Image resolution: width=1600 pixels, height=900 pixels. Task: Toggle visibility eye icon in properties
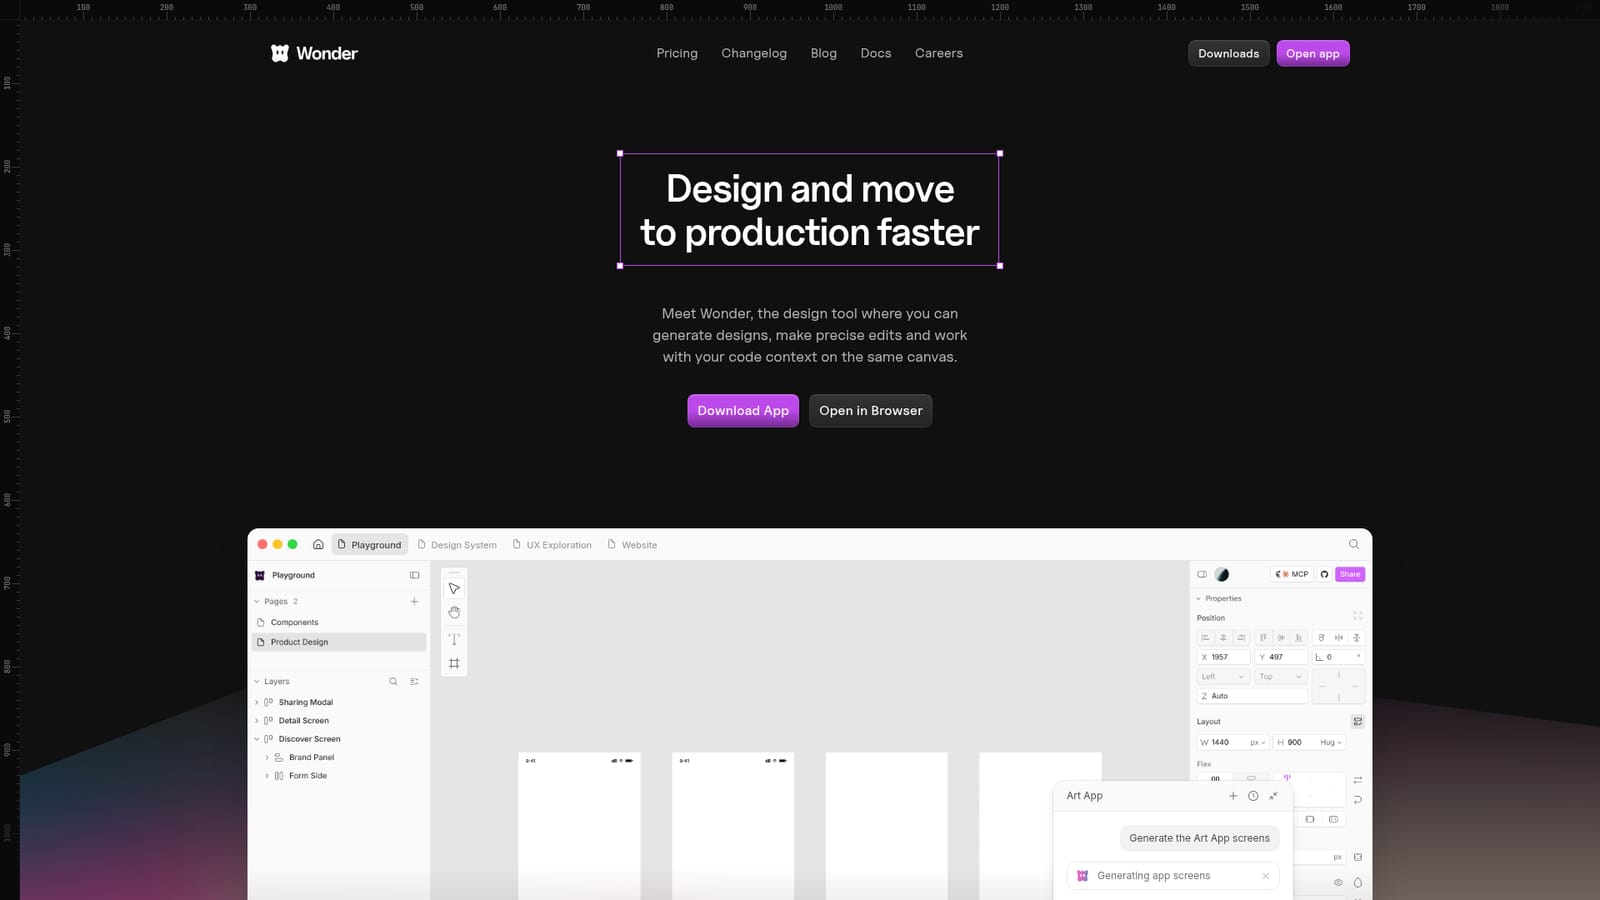tap(1338, 882)
